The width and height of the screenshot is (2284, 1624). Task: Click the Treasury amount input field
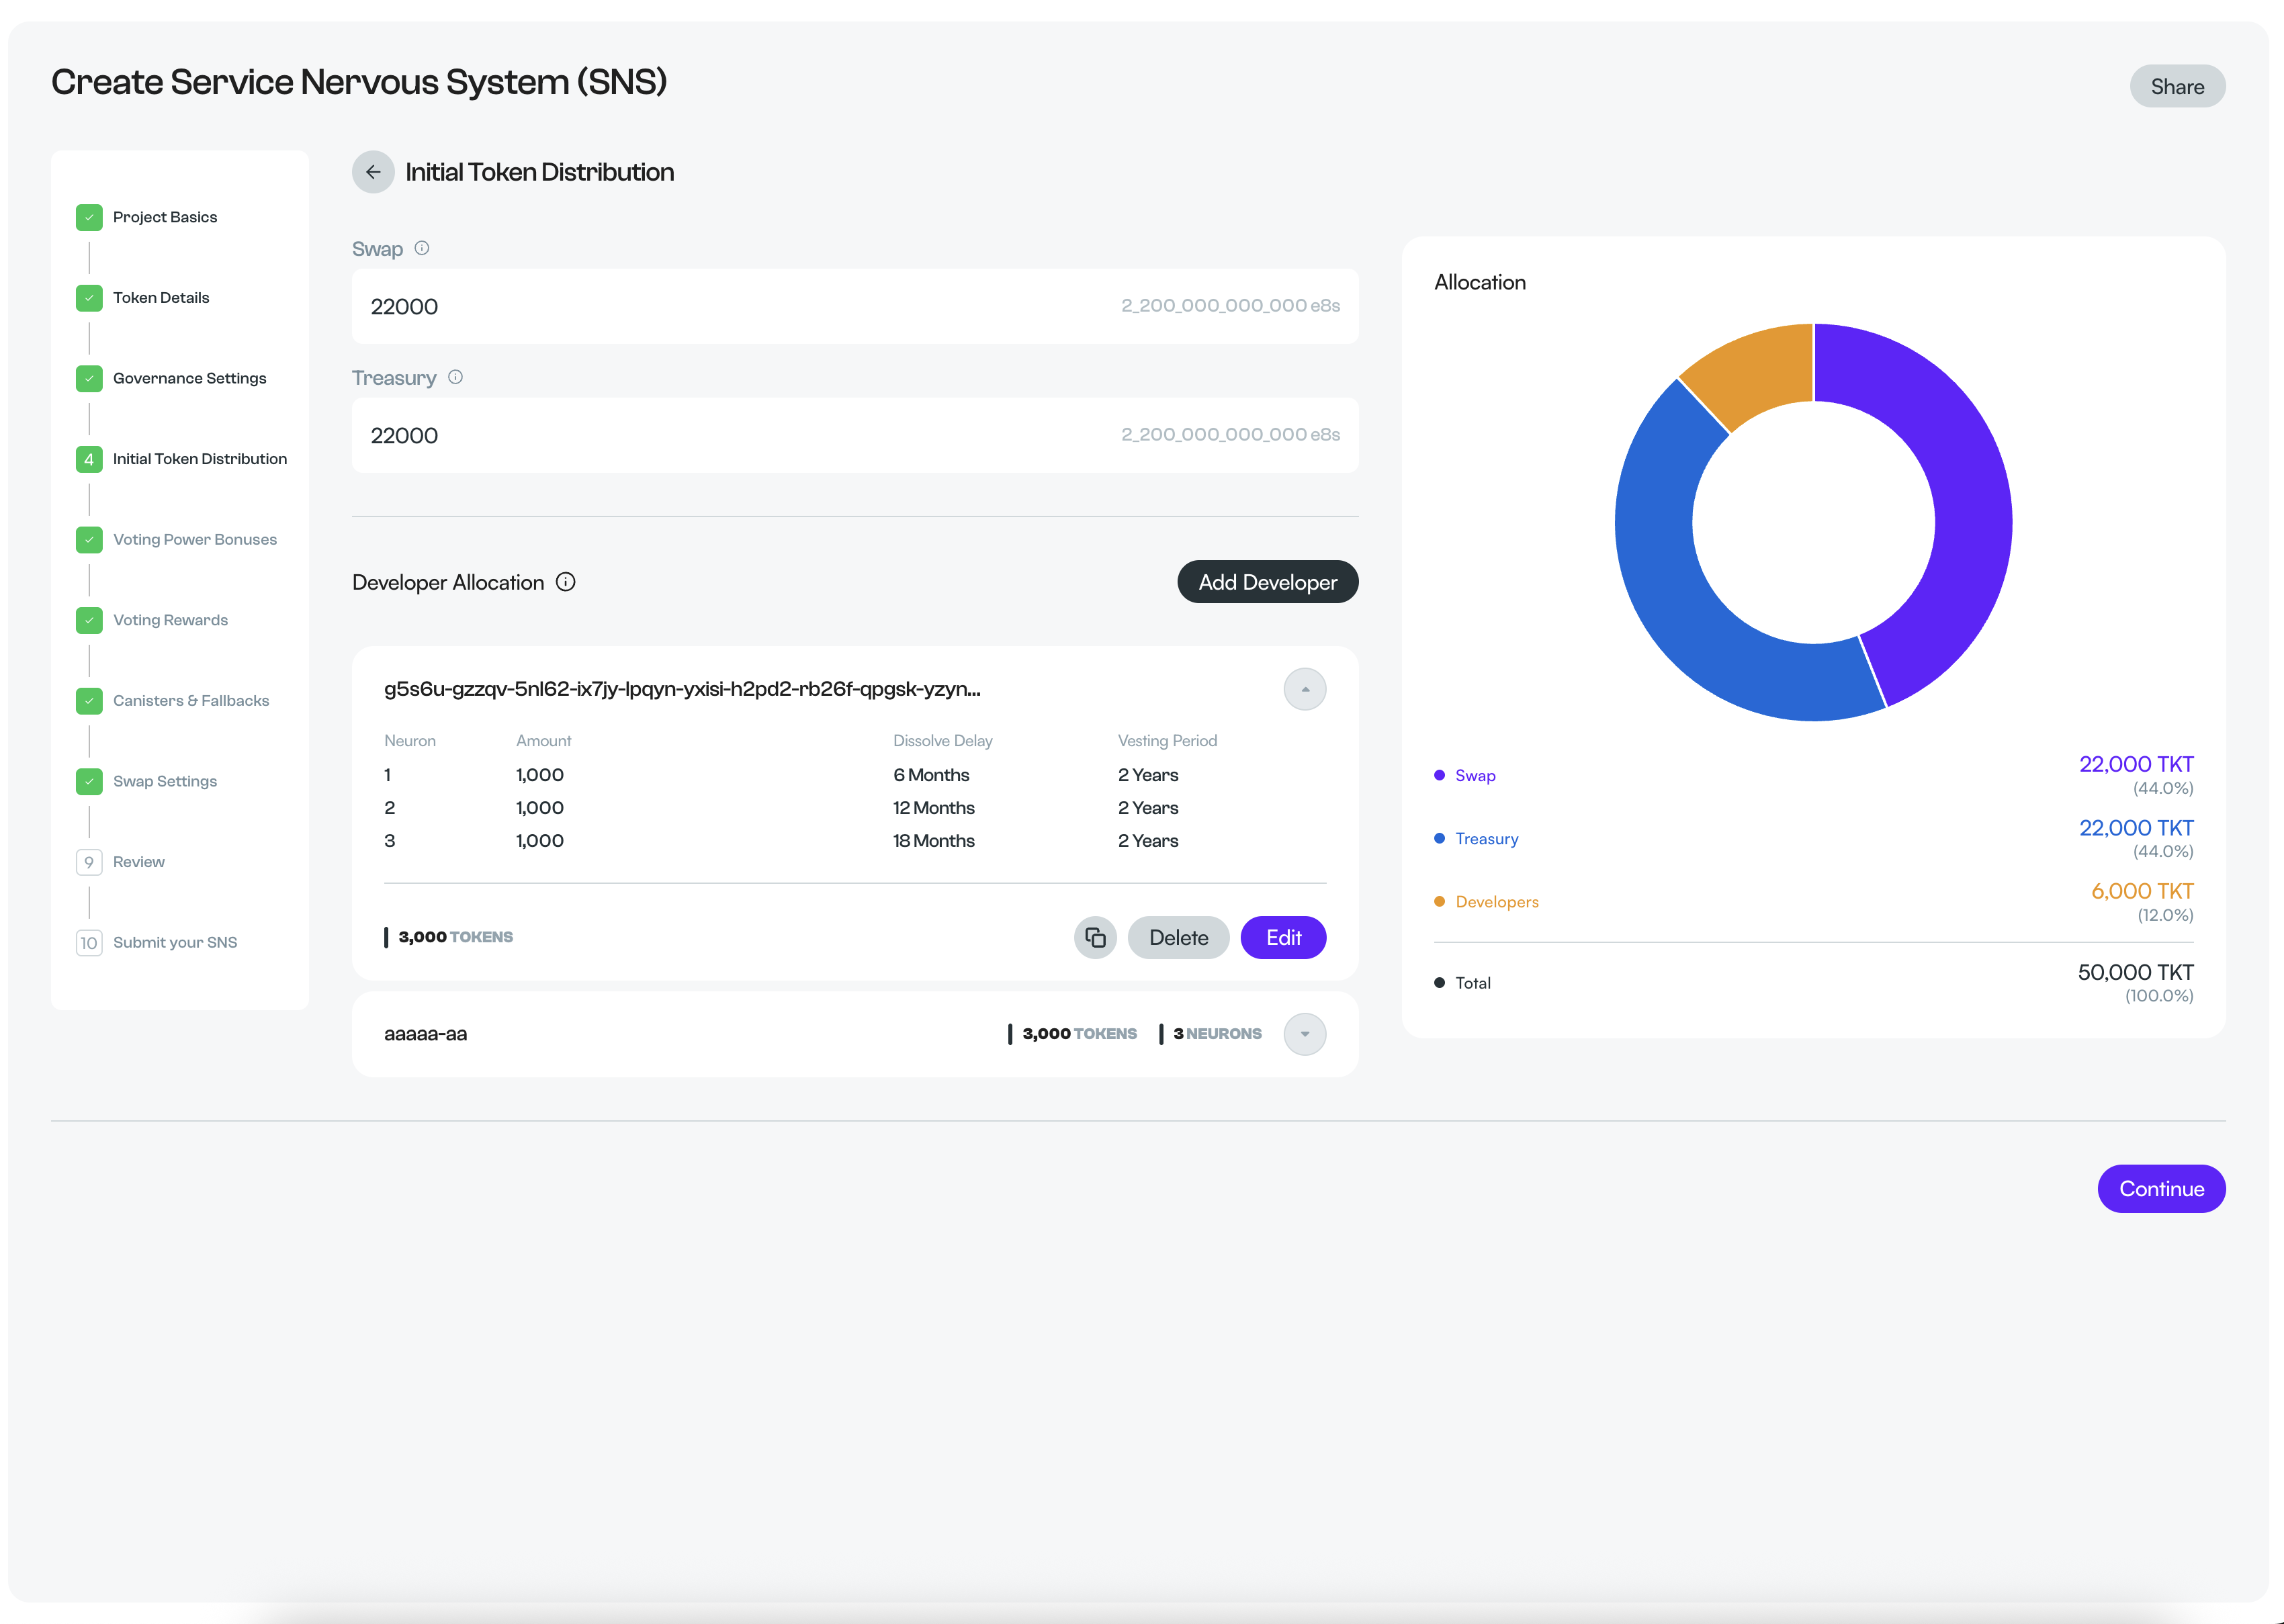740,435
